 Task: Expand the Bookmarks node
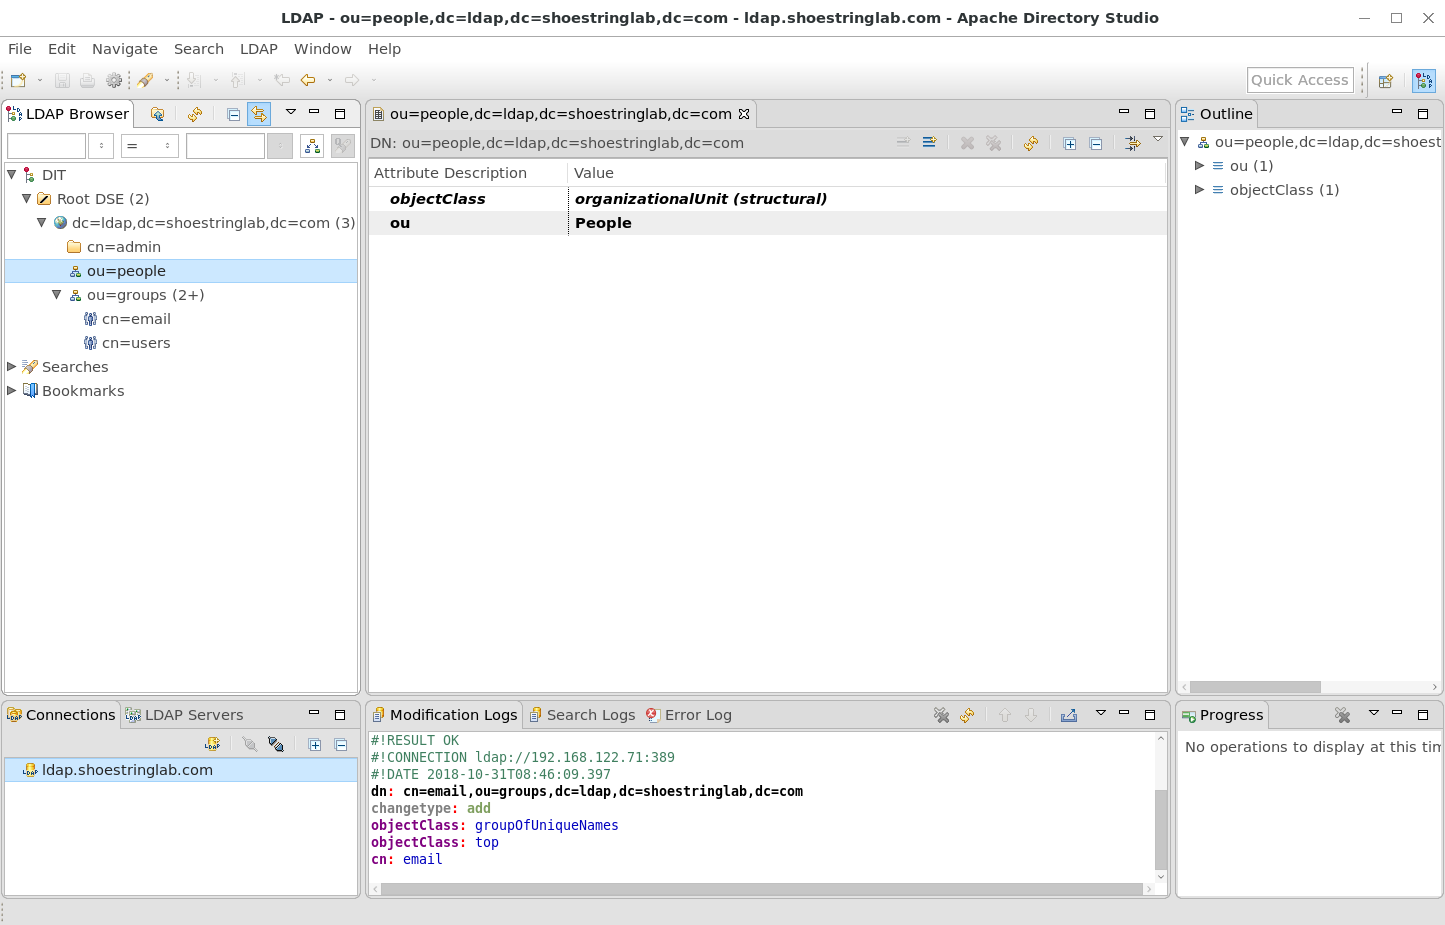pos(12,390)
